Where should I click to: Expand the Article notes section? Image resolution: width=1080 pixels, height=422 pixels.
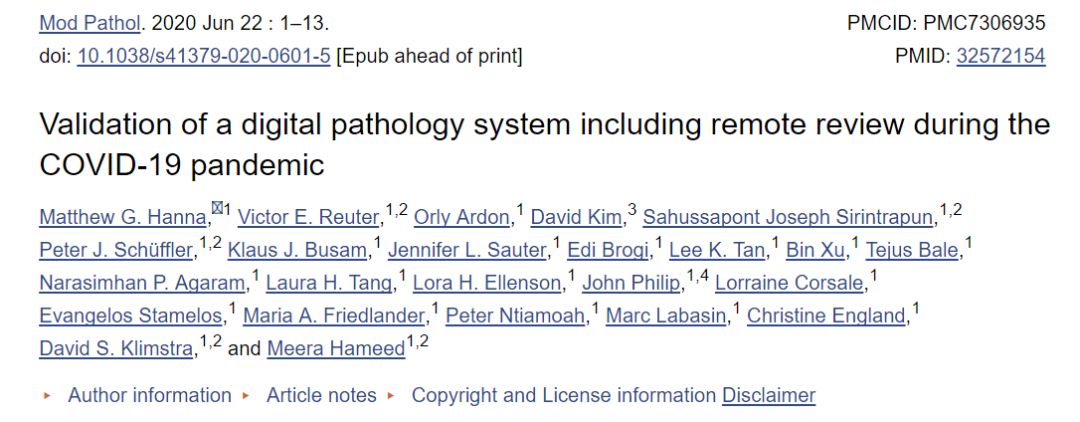(321, 396)
